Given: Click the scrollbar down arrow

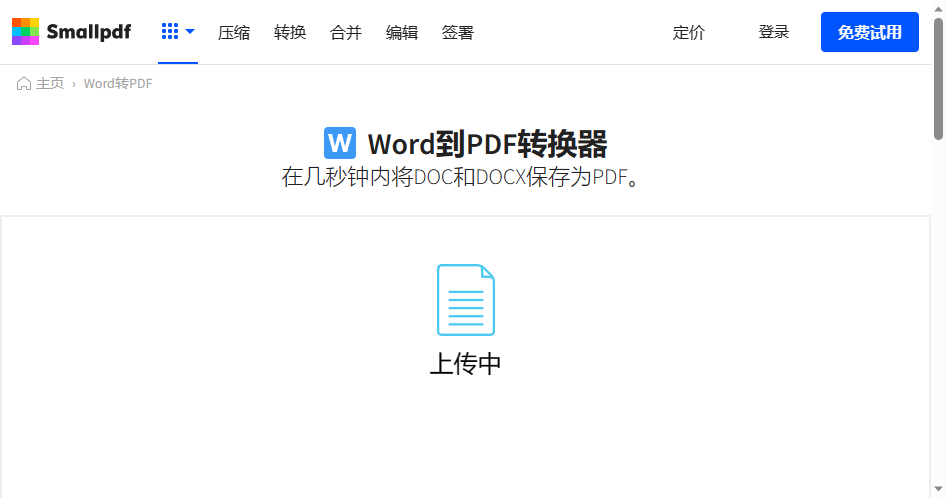Looking at the screenshot, I should pyautogui.click(x=938, y=490).
